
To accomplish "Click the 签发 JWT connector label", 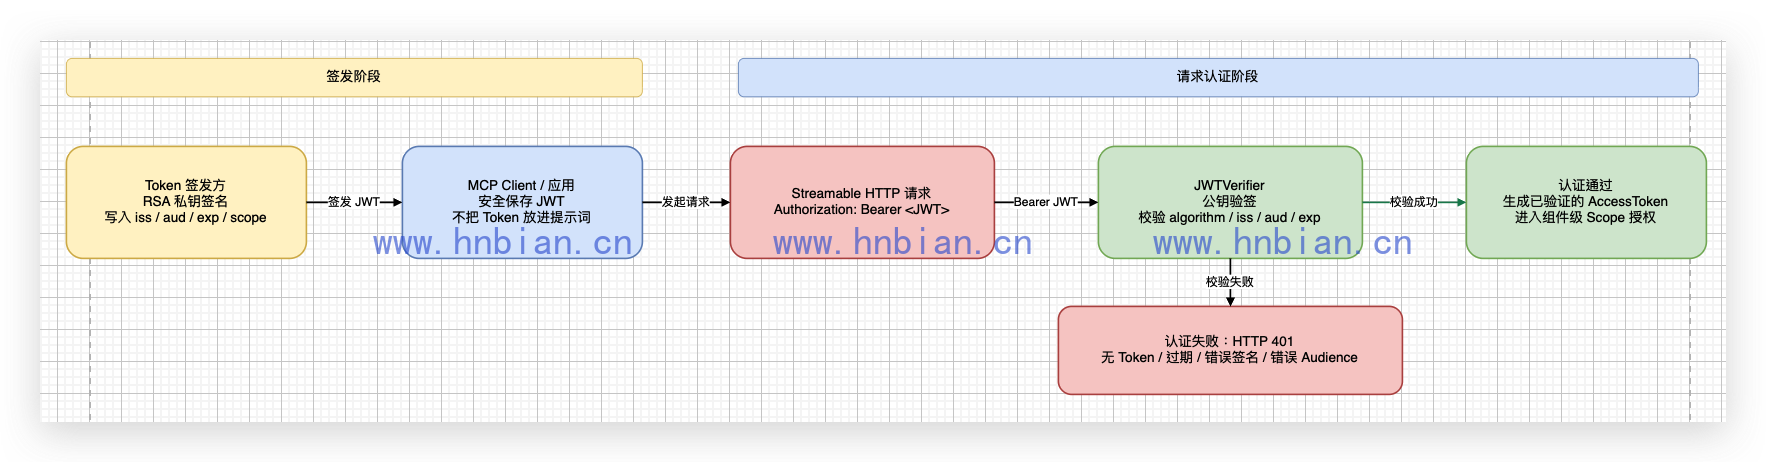I will click(354, 202).
